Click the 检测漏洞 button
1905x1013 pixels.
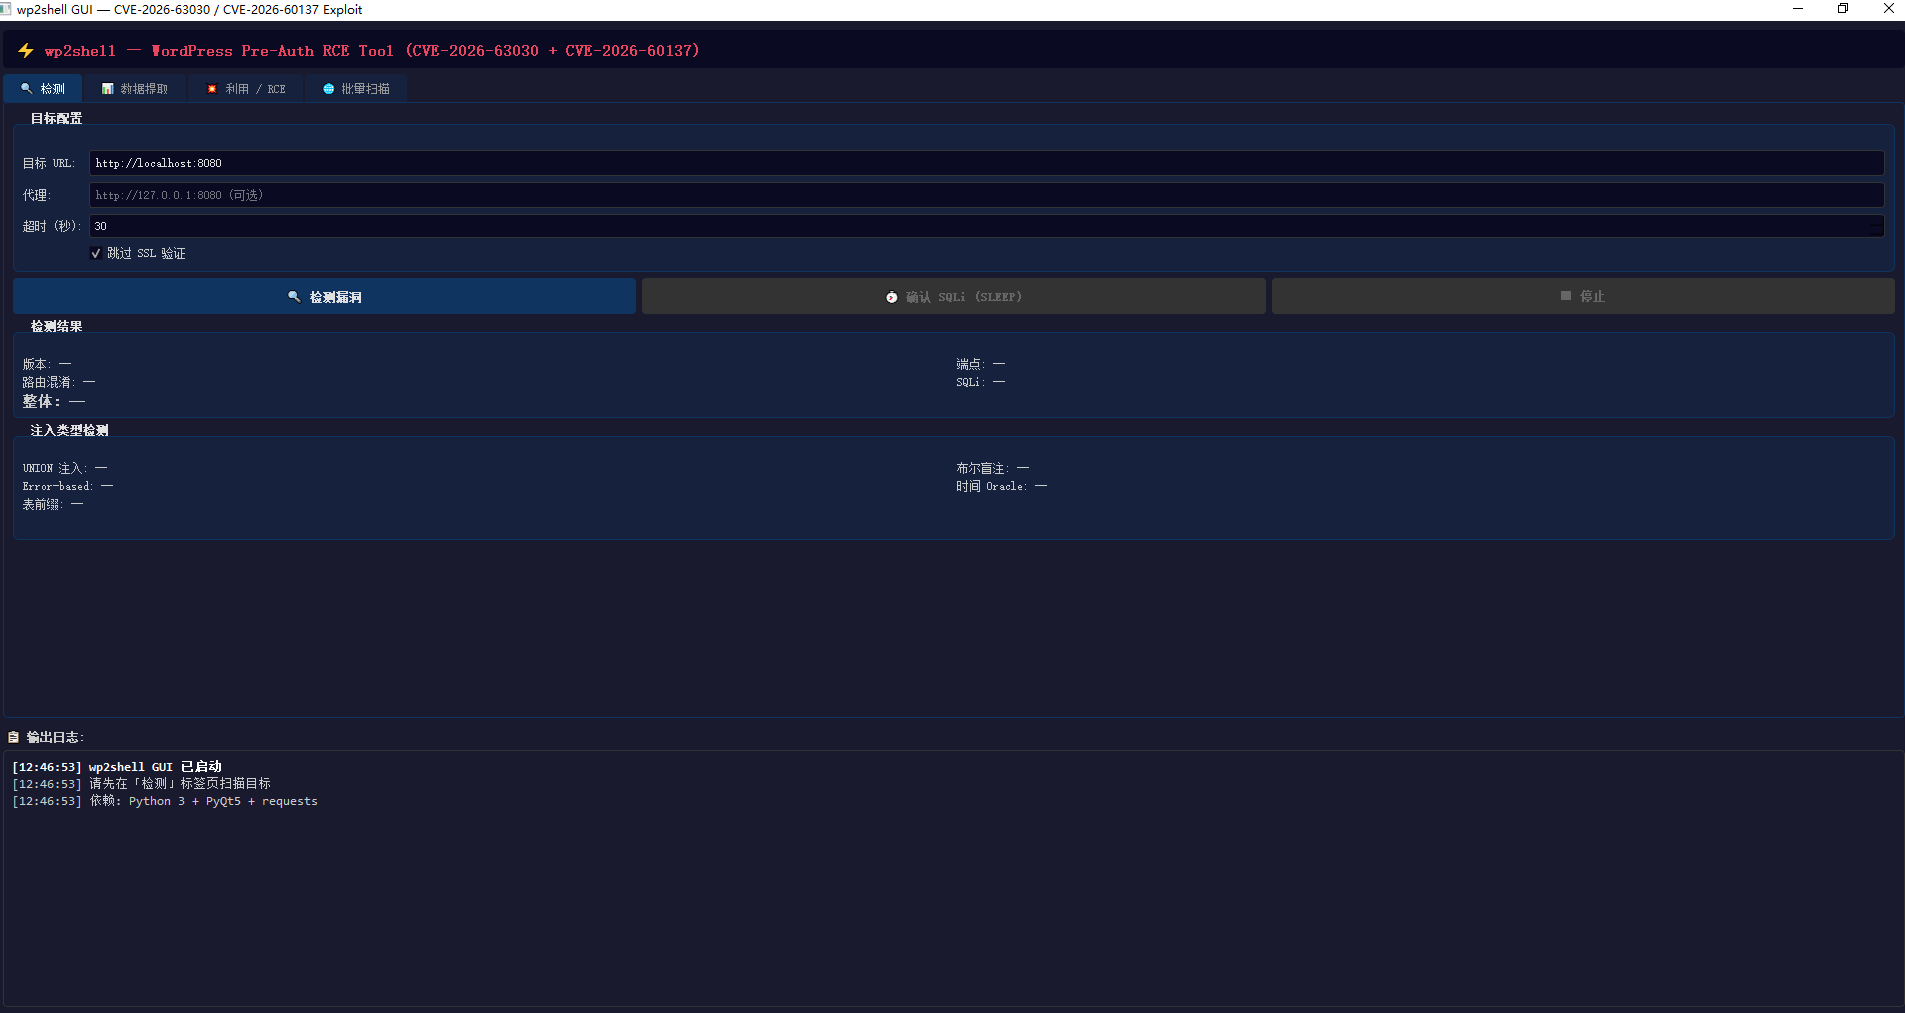click(x=324, y=296)
